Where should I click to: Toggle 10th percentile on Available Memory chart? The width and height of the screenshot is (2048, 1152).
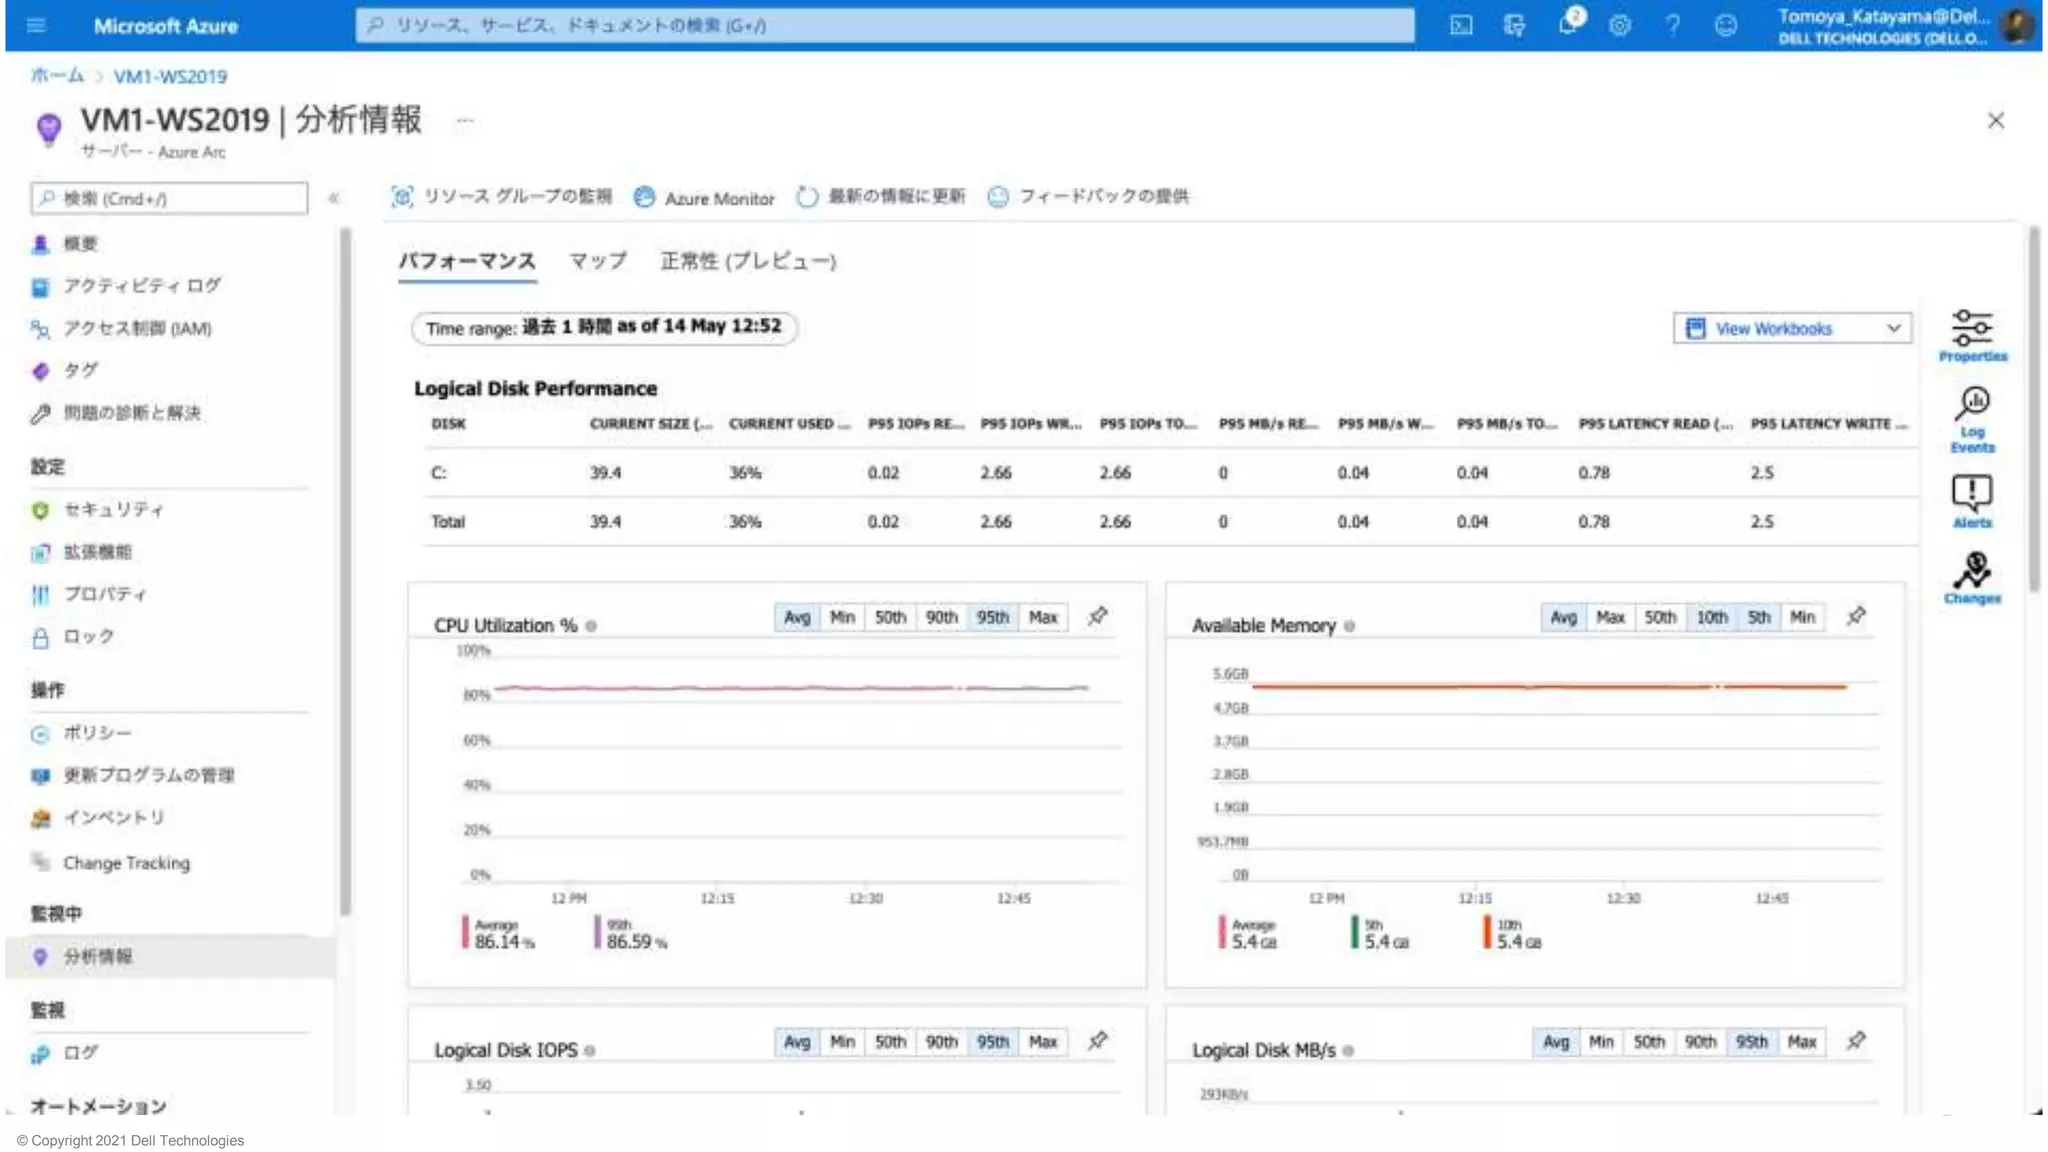[1710, 617]
